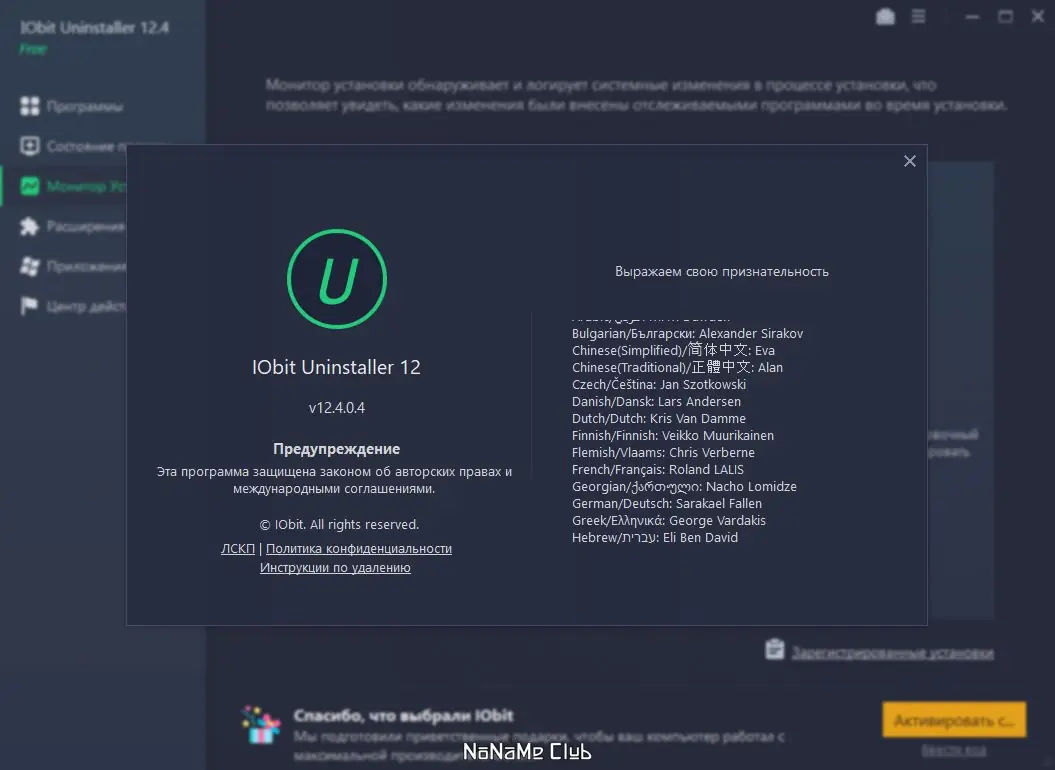Click the enter code link under Activate
The image size is (1055, 770).
click(954, 750)
